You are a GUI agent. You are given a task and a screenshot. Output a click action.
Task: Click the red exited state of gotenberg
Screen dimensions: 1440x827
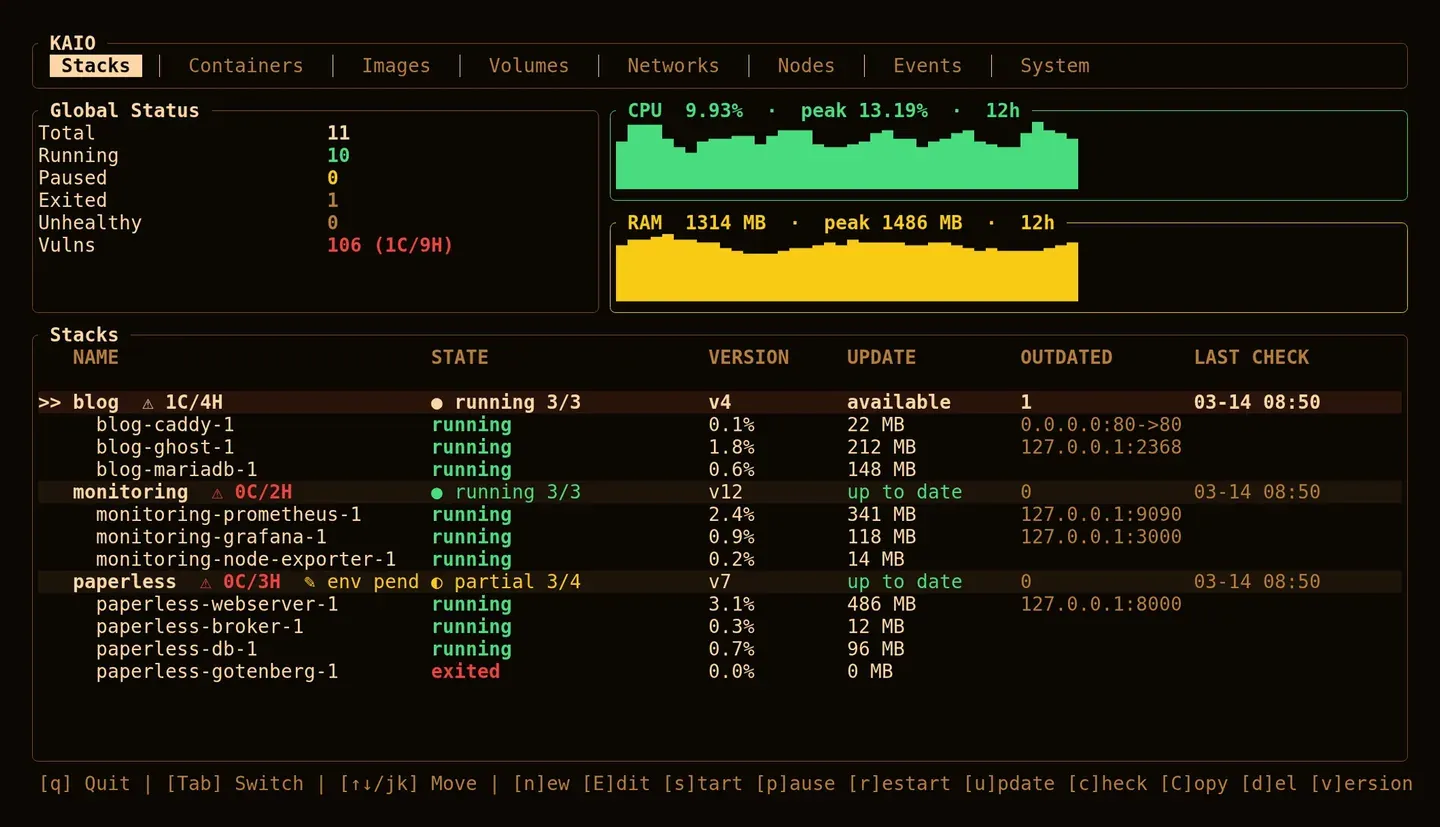point(466,672)
